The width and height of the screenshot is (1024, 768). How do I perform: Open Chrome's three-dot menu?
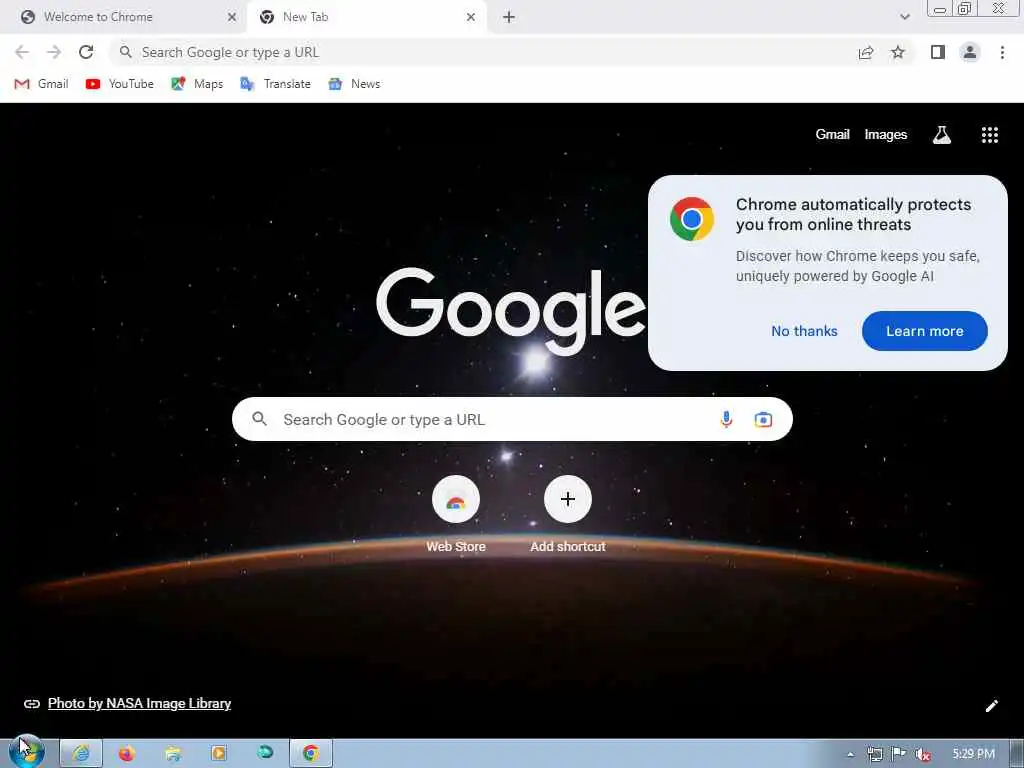coord(1002,52)
